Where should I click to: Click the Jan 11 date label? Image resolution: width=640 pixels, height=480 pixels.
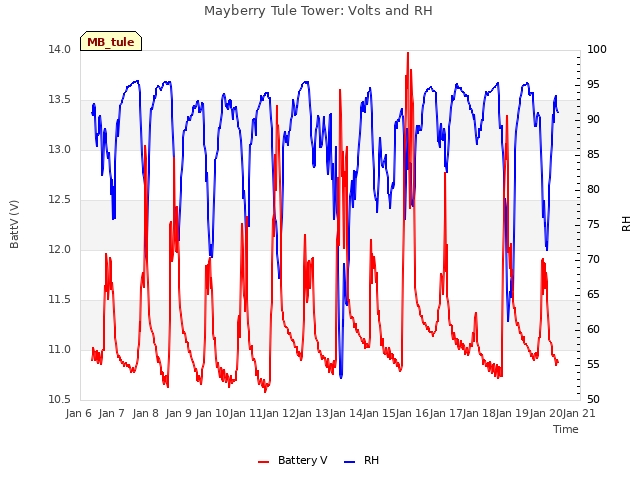point(246,413)
